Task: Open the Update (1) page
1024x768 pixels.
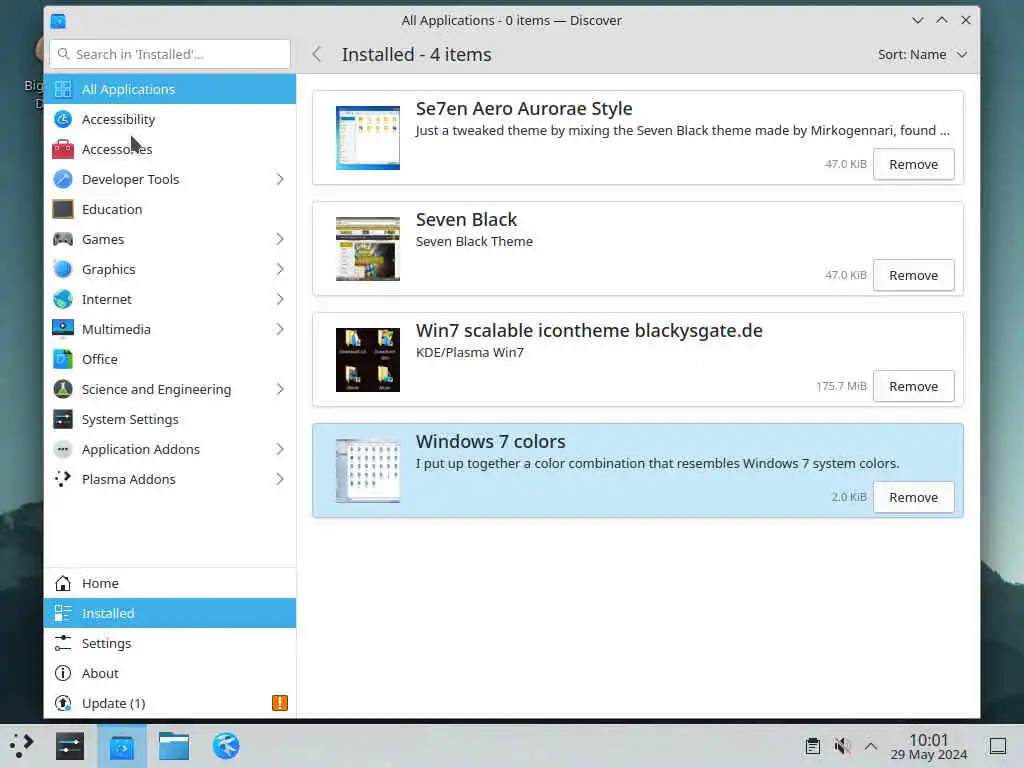Action: 170,703
